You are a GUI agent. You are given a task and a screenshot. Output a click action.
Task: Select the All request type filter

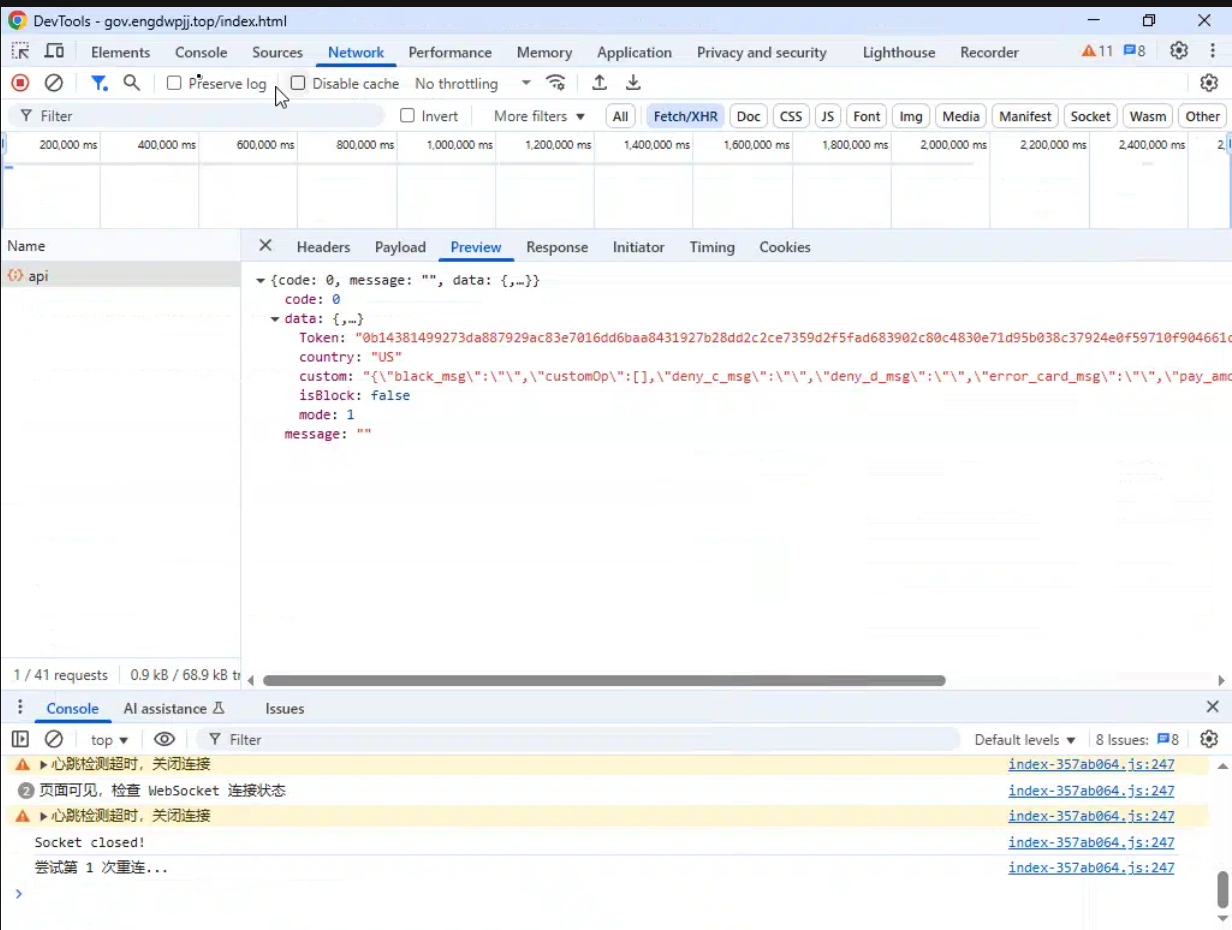point(621,116)
